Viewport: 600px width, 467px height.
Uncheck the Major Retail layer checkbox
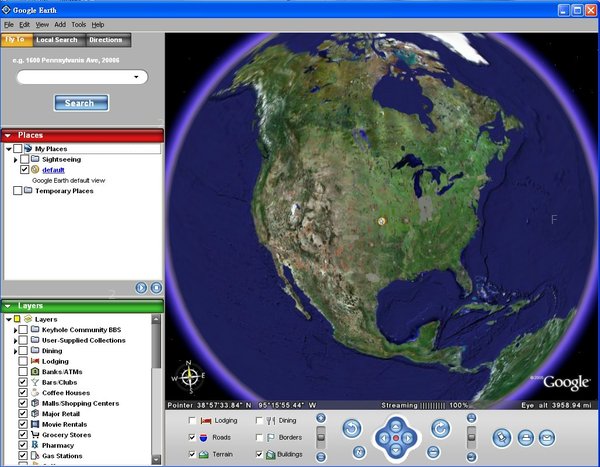23,413
